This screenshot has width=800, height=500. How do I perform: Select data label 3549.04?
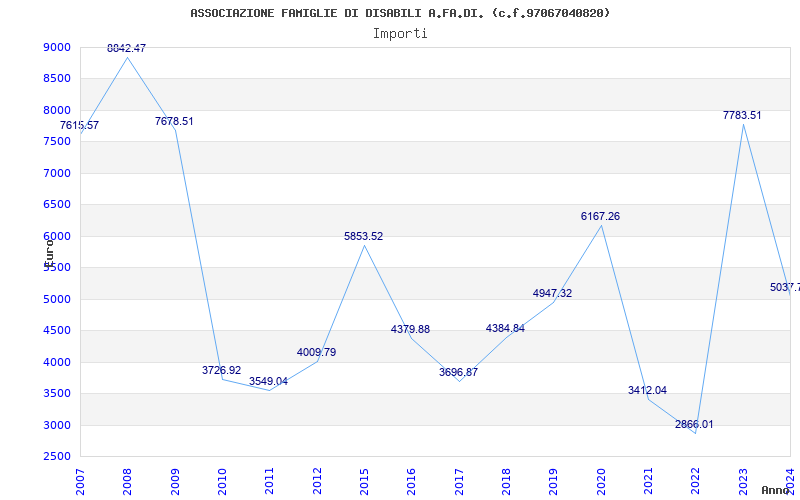[x=268, y=382]
